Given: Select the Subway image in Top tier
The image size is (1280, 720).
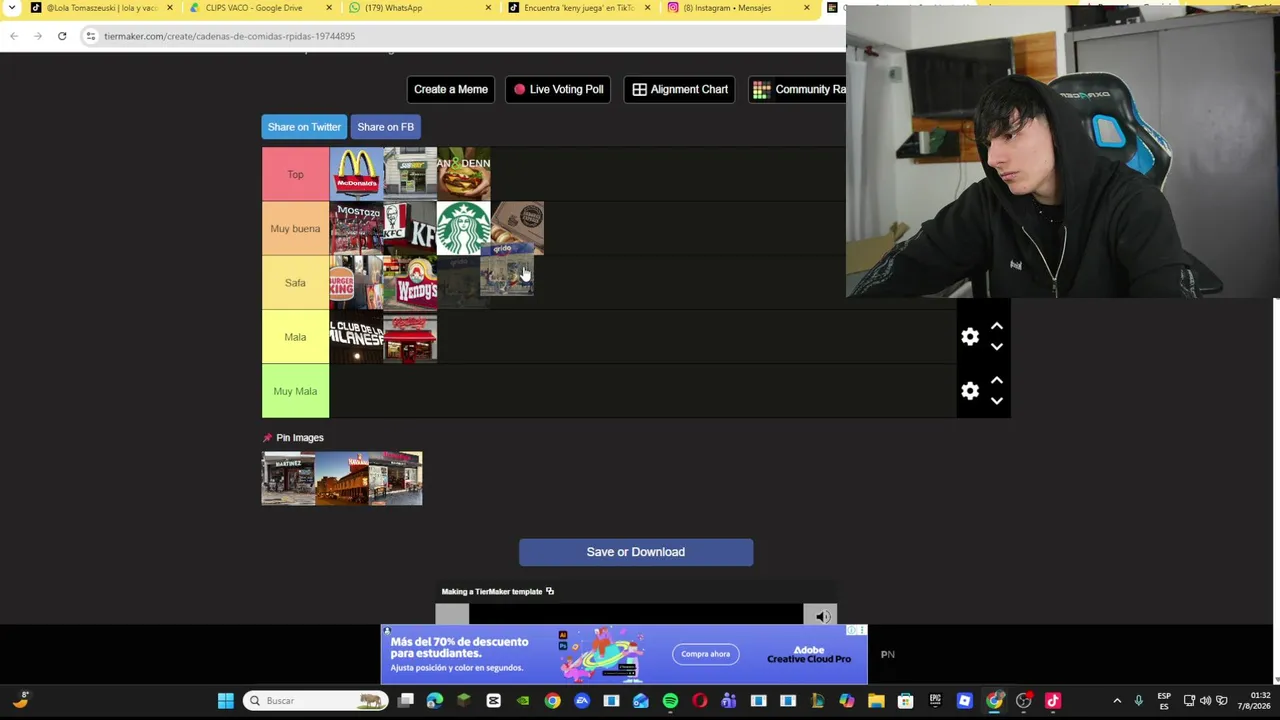Looking at the screenshot, I should pyautogui.click(x=410, y=174).
